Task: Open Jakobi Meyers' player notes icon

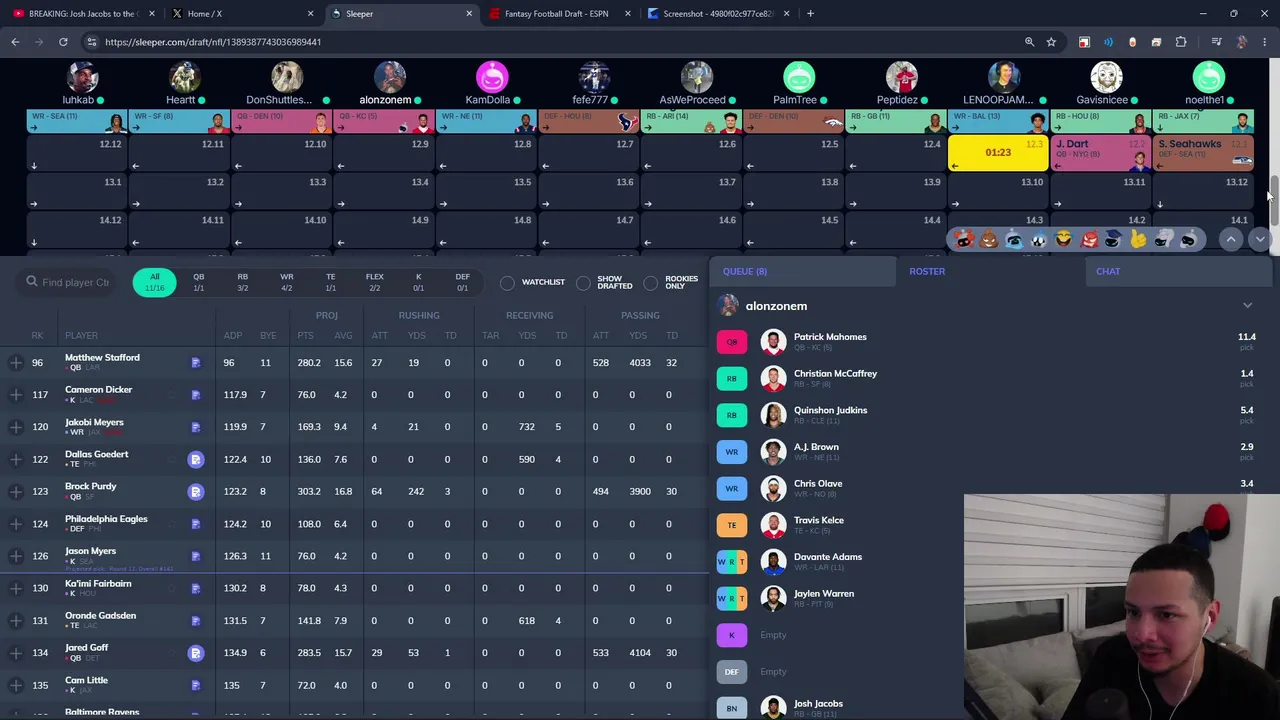Action: click(x=196, y=427)
